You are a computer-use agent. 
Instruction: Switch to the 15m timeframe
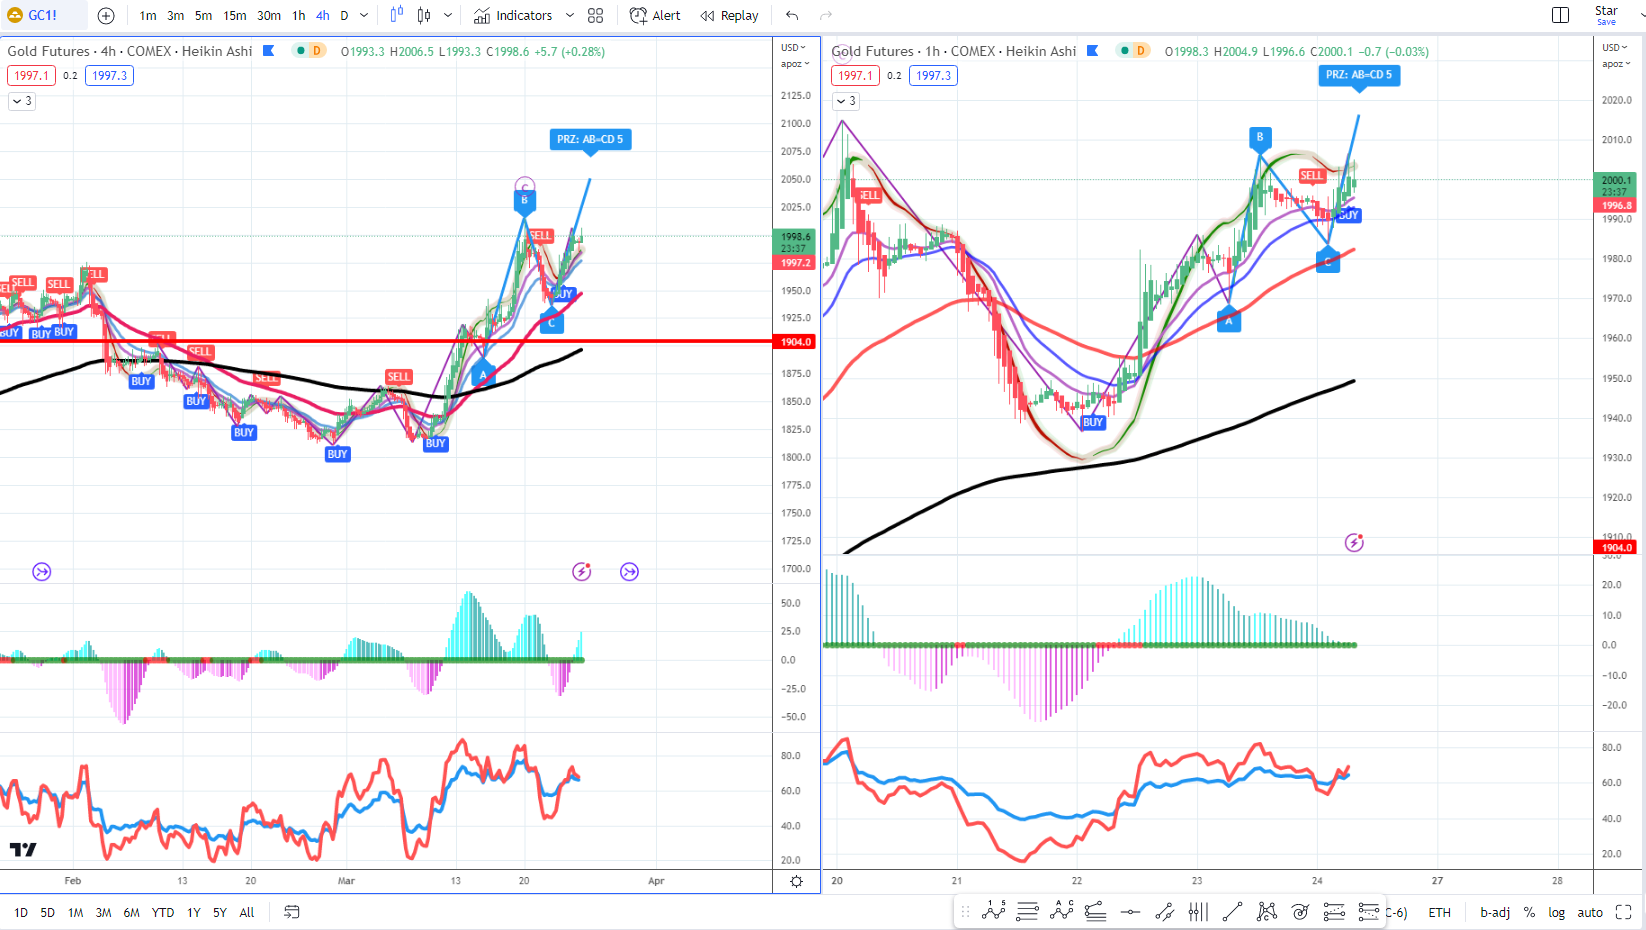[235, 15]
